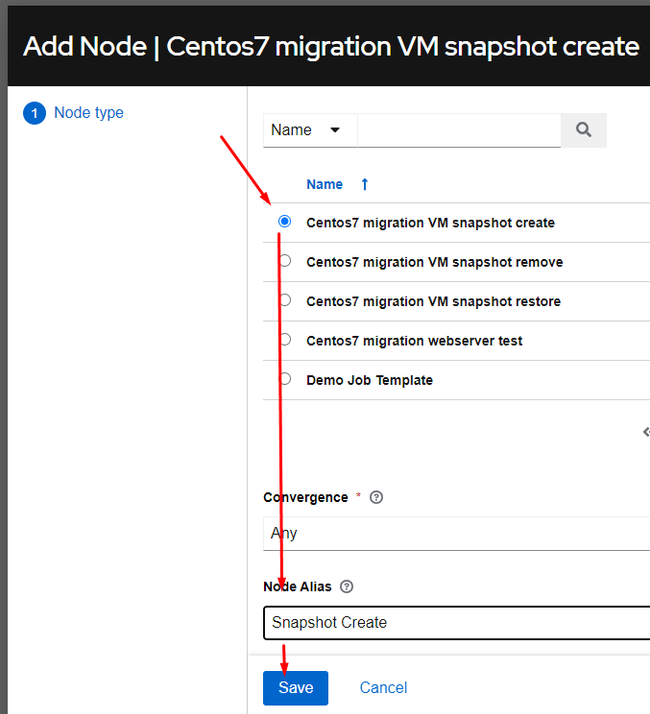Select Centos7 migration VM snapshot restore radio
Viewport: 650px width, 714px height.
(x=285, y=300)
